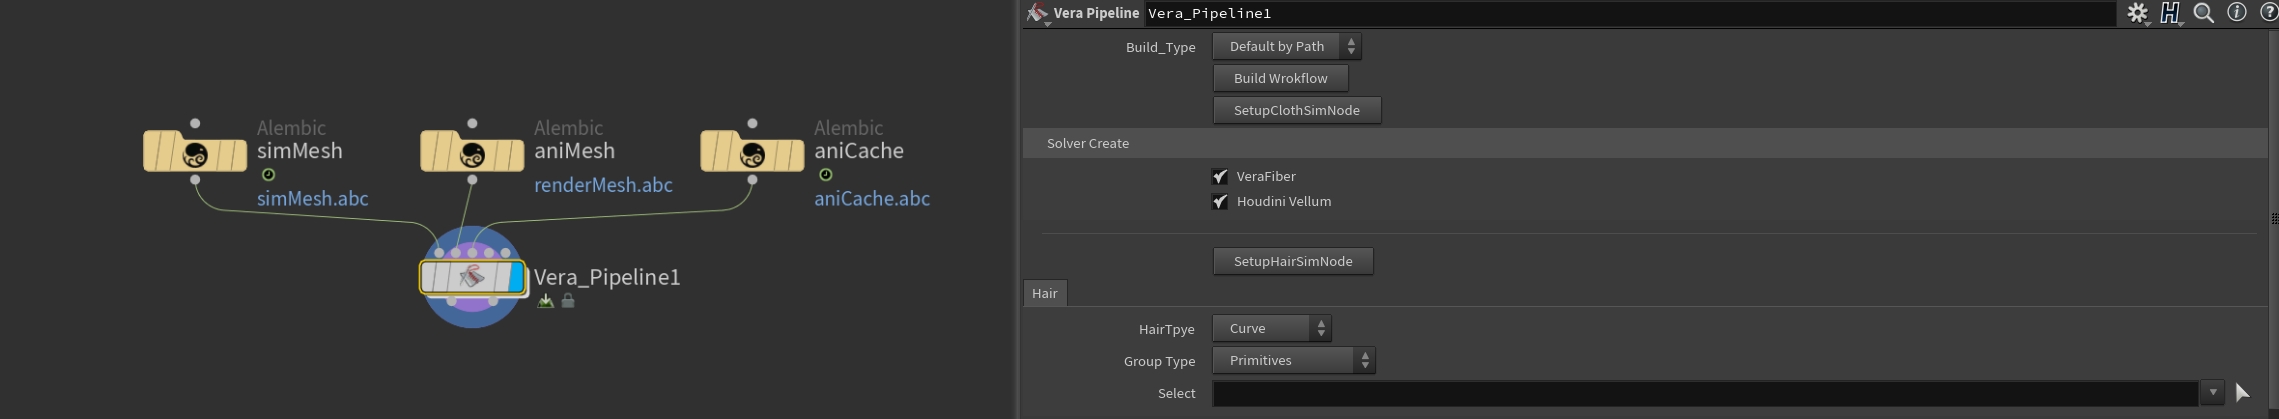This screenshot has height=419, width=2279.
Task: Click the simMesh node input connector
Action: 195,123
